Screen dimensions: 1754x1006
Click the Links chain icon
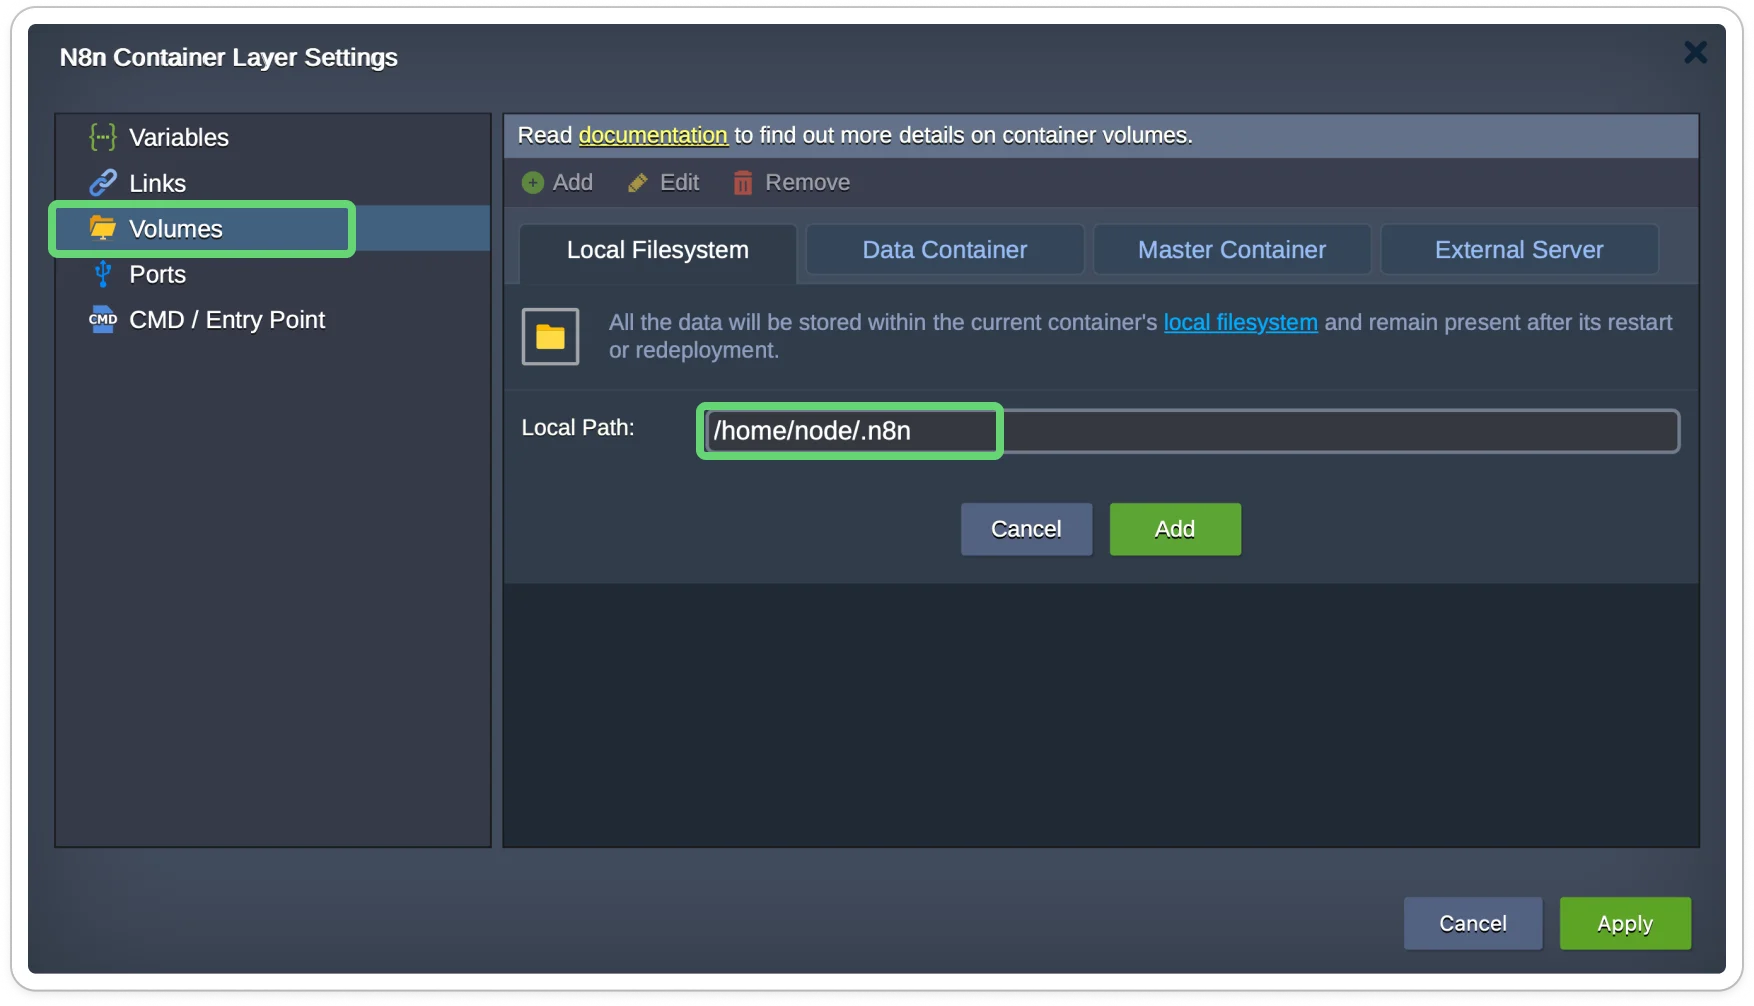[103, 183]
